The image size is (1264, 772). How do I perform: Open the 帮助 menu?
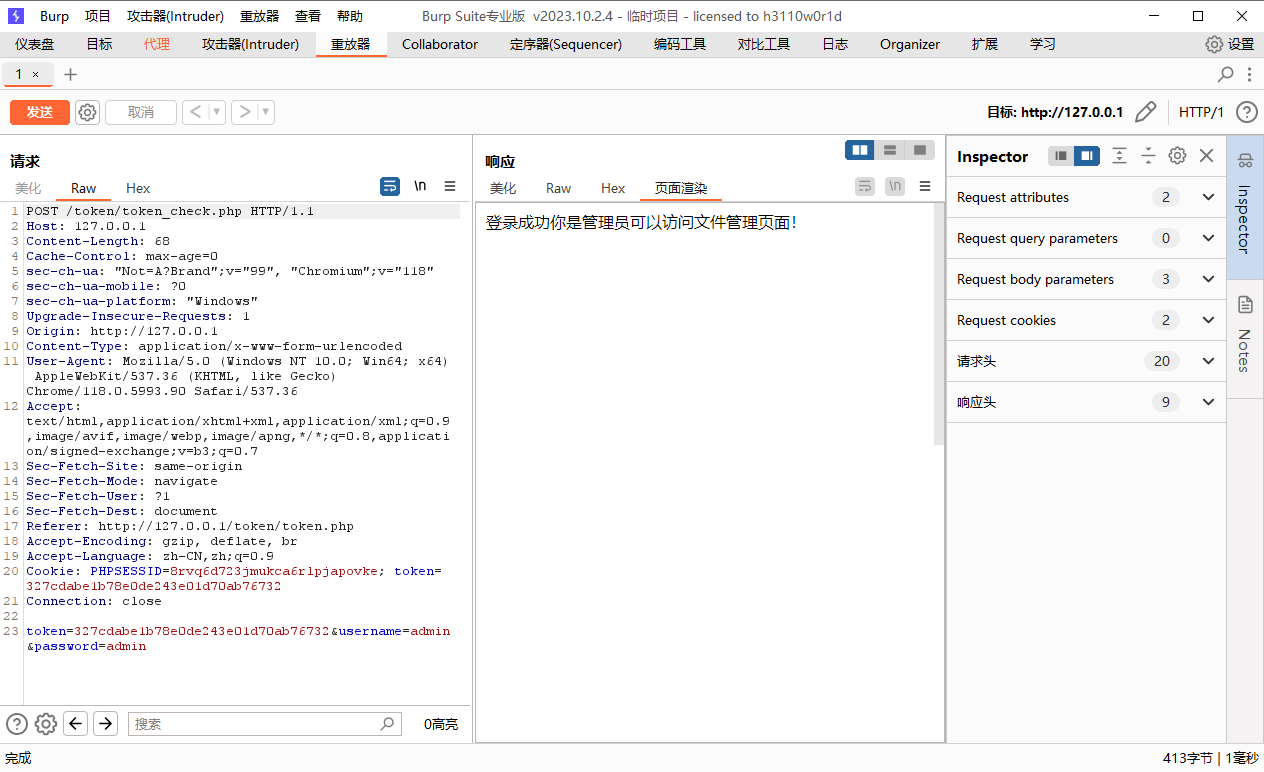(350, 16)
